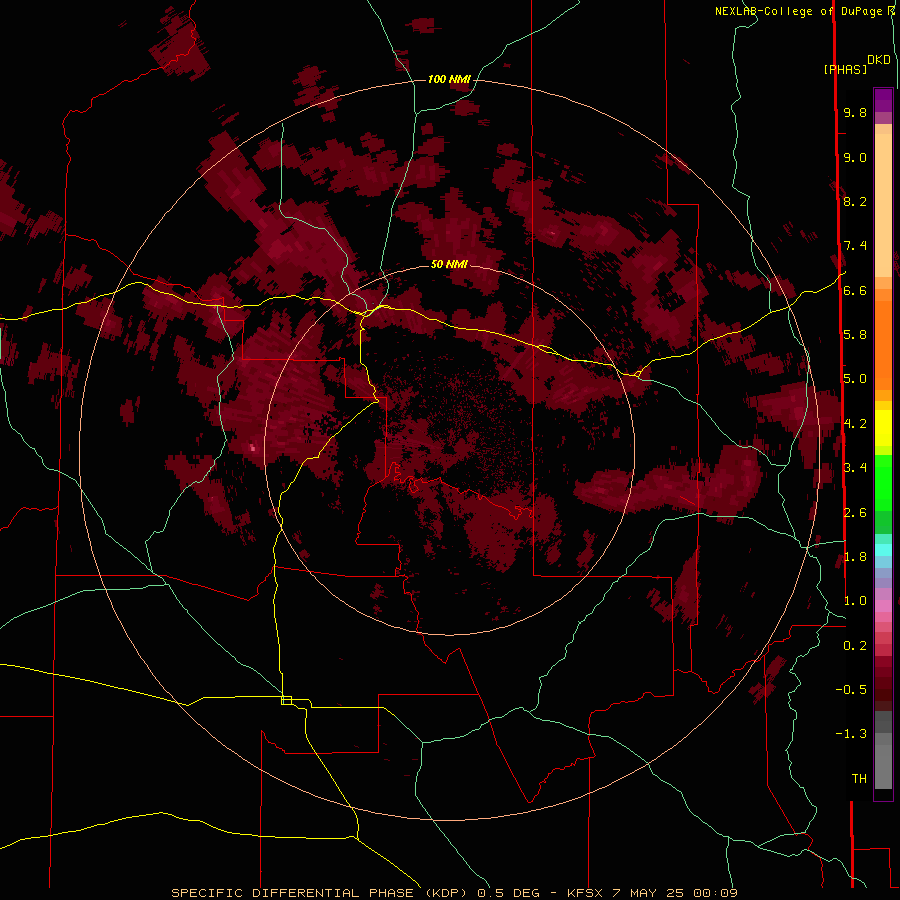This screenshot has height=900, width=900.
Task: Click the 9.0 value on the color scale
Action: (x=855, y=158)
